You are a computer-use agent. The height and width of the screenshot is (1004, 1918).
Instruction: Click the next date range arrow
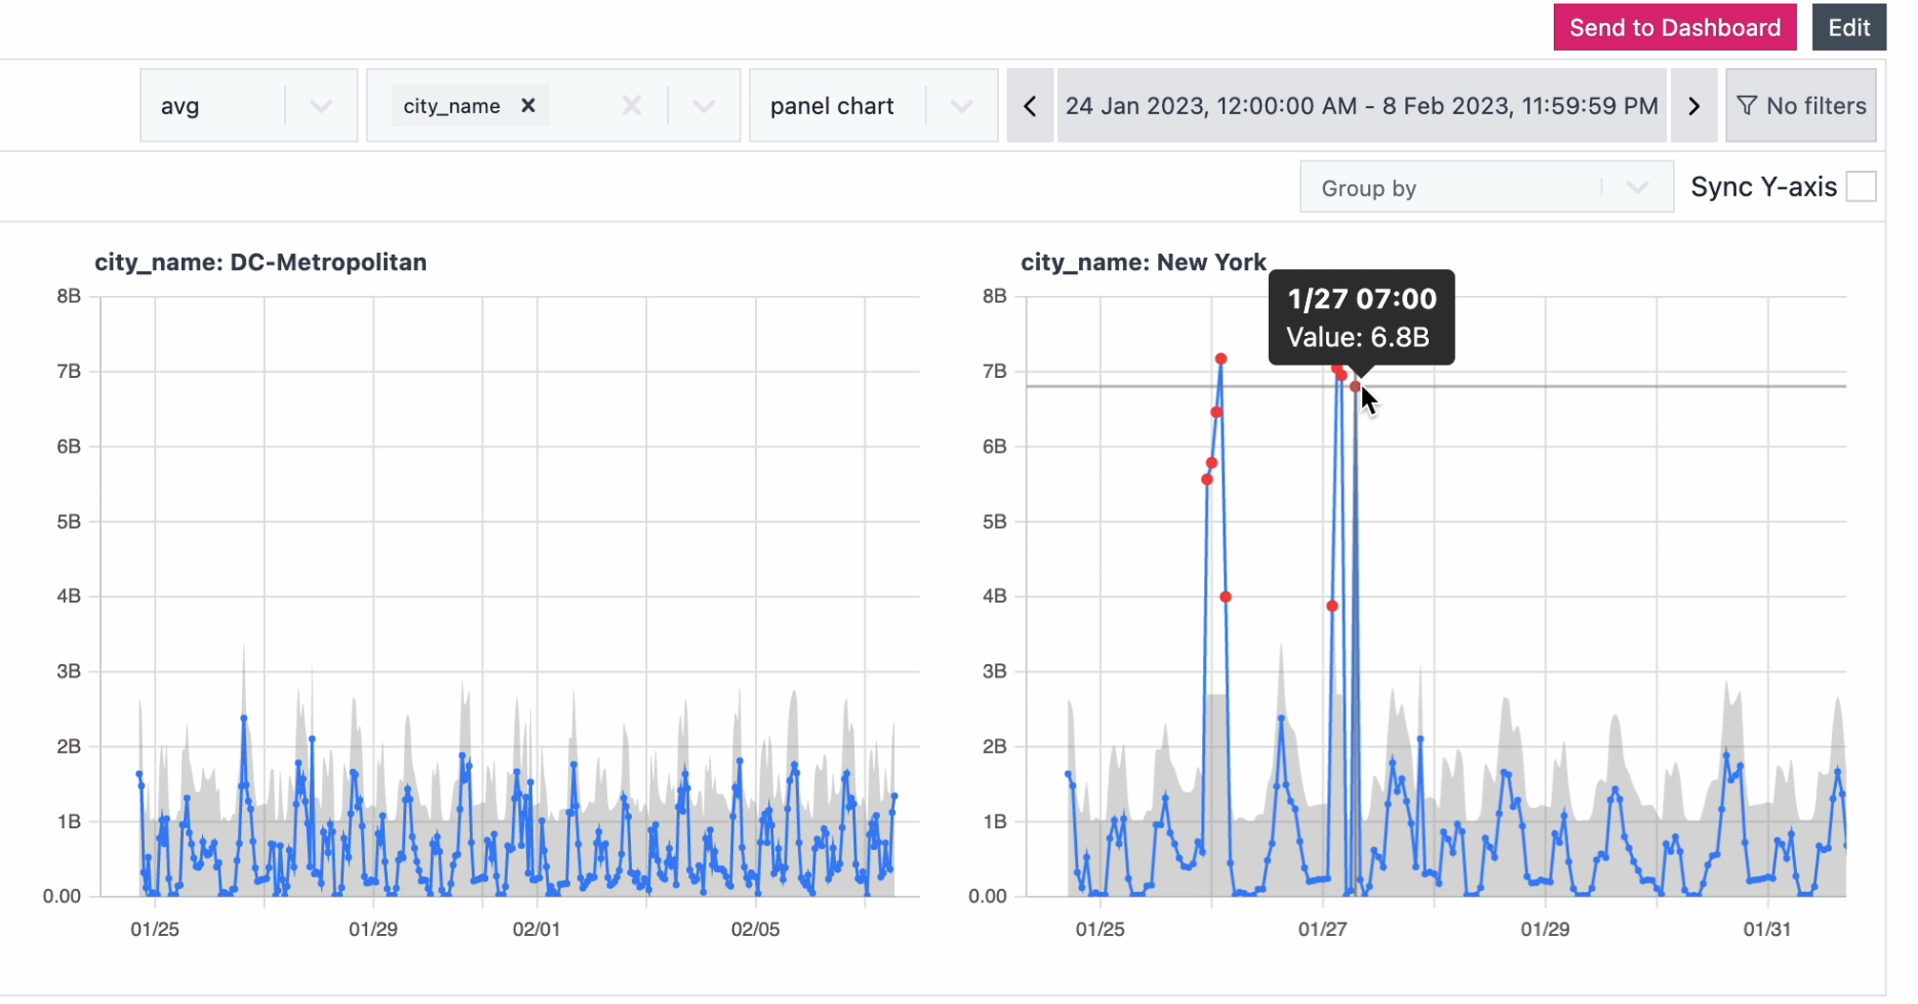click(1693, 106)
